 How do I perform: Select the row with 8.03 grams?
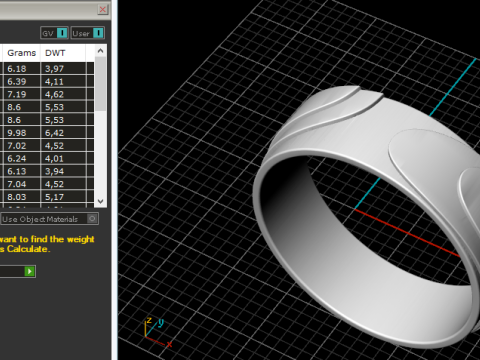(x=47, y=197)
